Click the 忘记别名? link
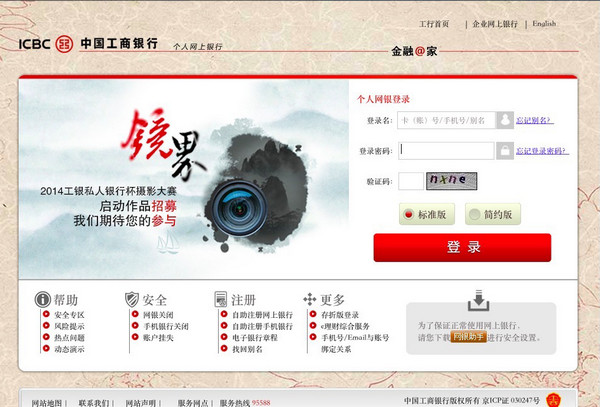The width and height of the screenshot is (600, 407). pos(535,120)
